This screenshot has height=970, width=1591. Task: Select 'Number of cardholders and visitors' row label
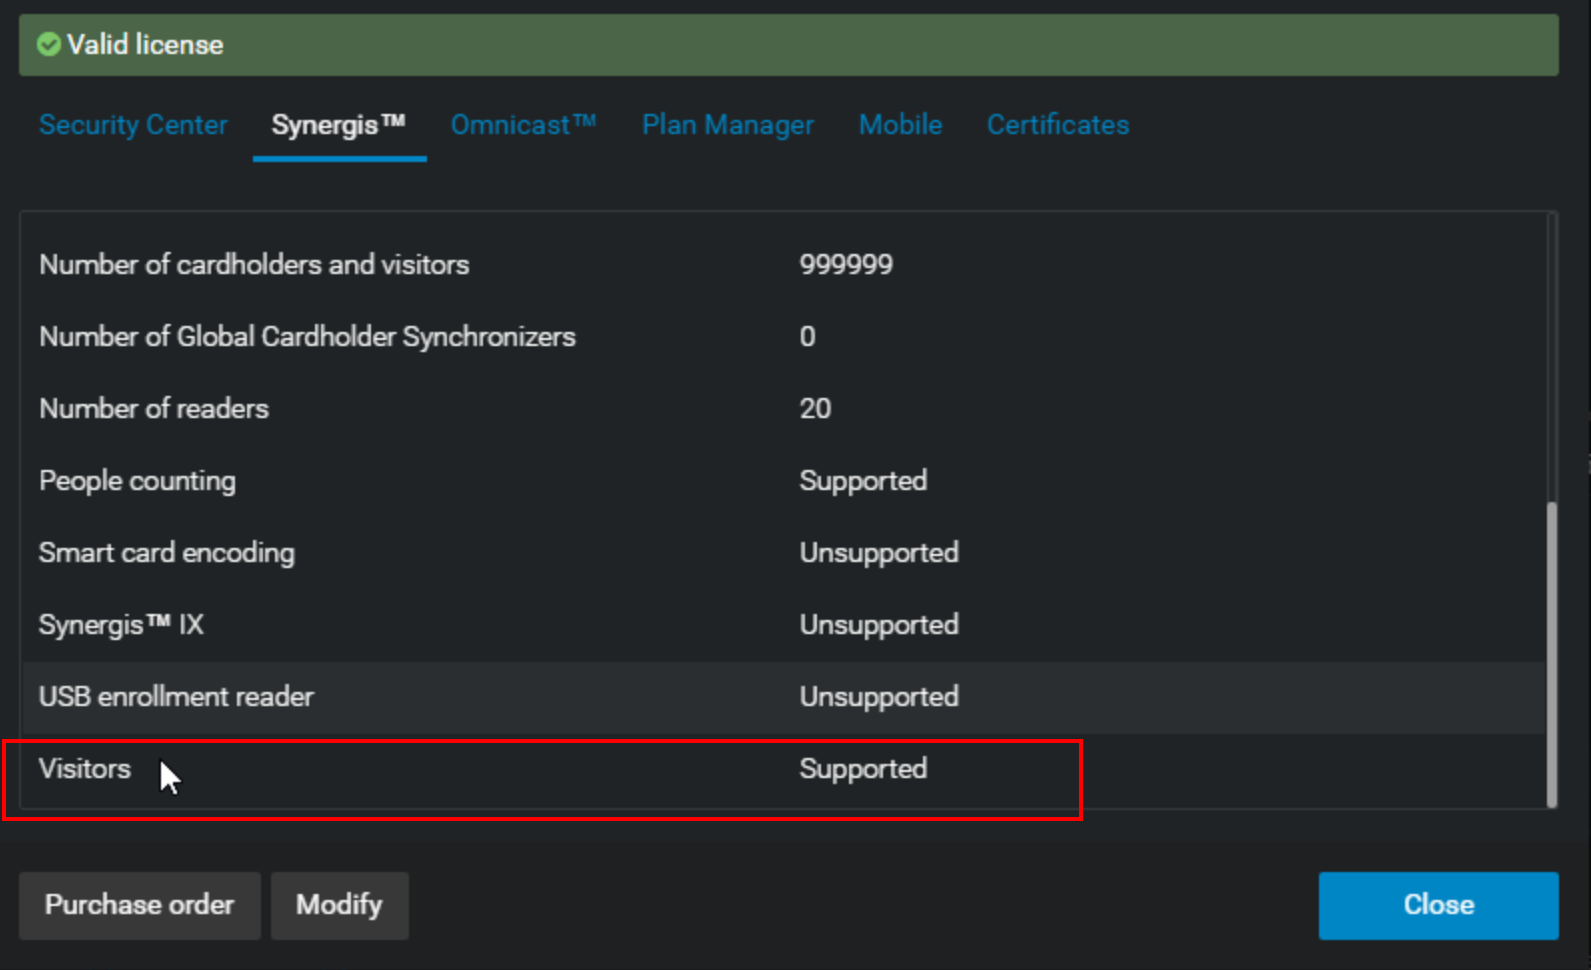tap(254, 265)
